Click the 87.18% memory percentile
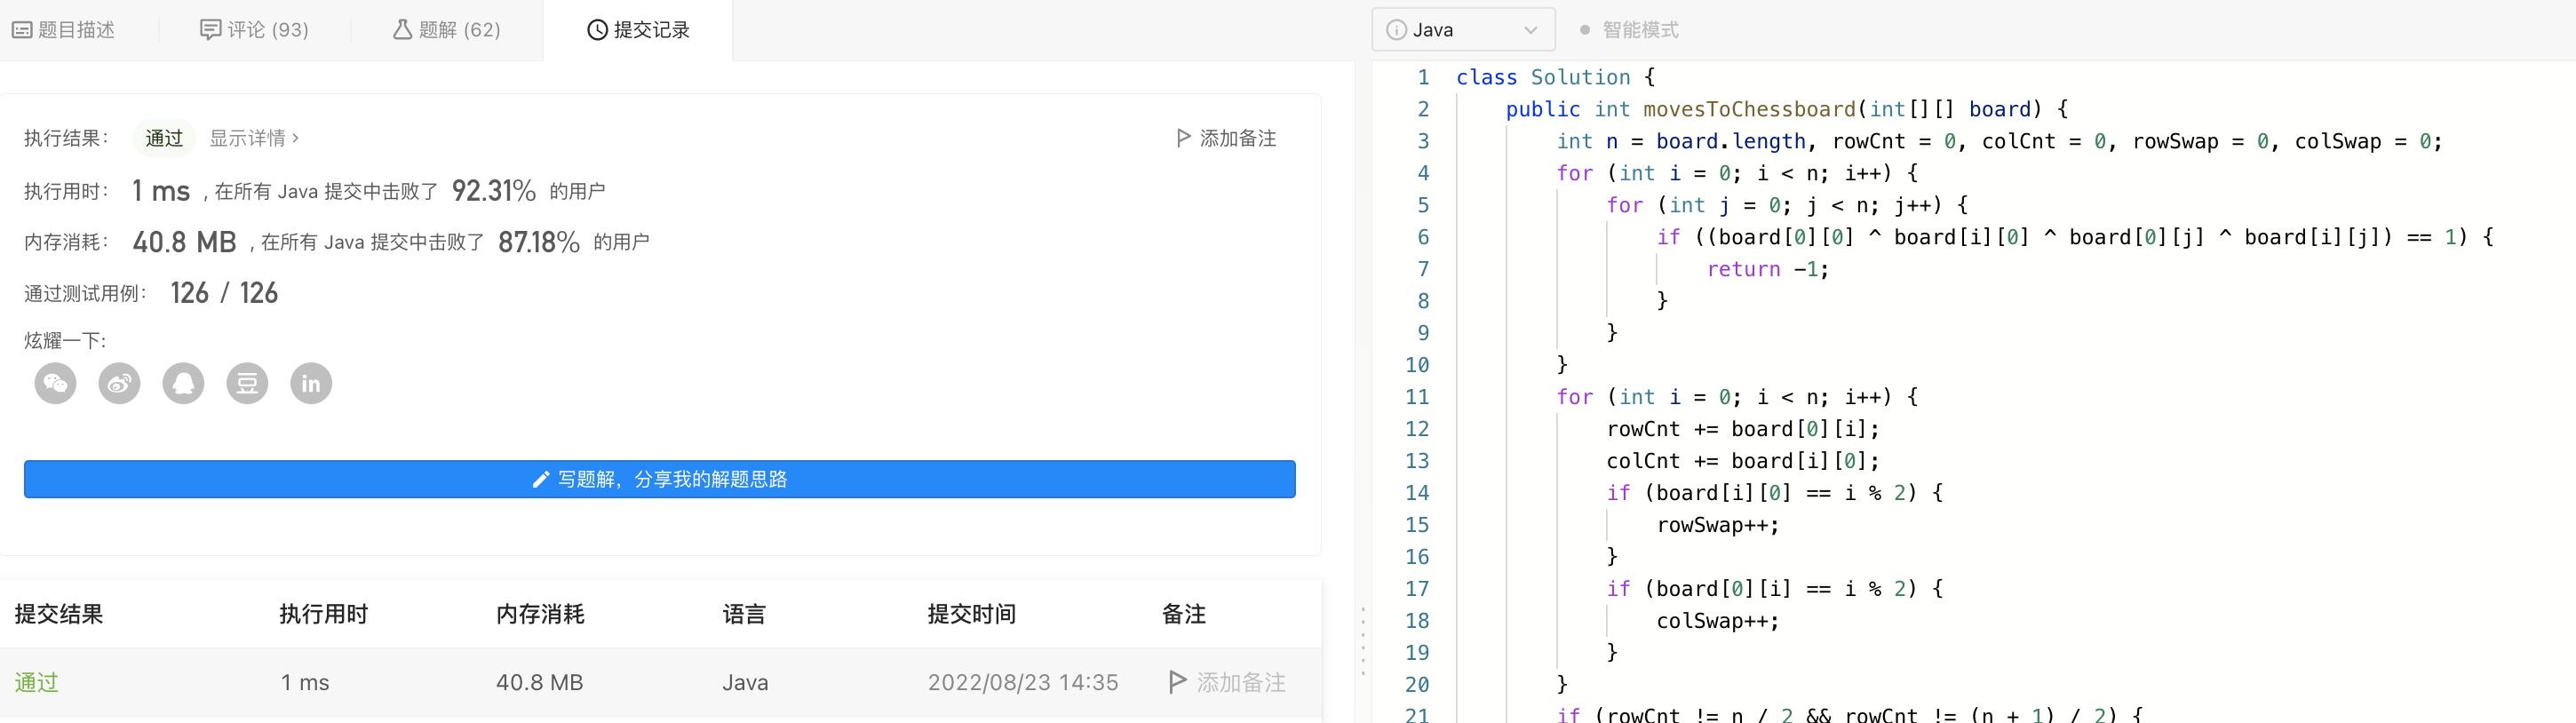Image resolution: width=2576 pixels, height=723 pixels. pyautogui.click(x=539, y=242)
